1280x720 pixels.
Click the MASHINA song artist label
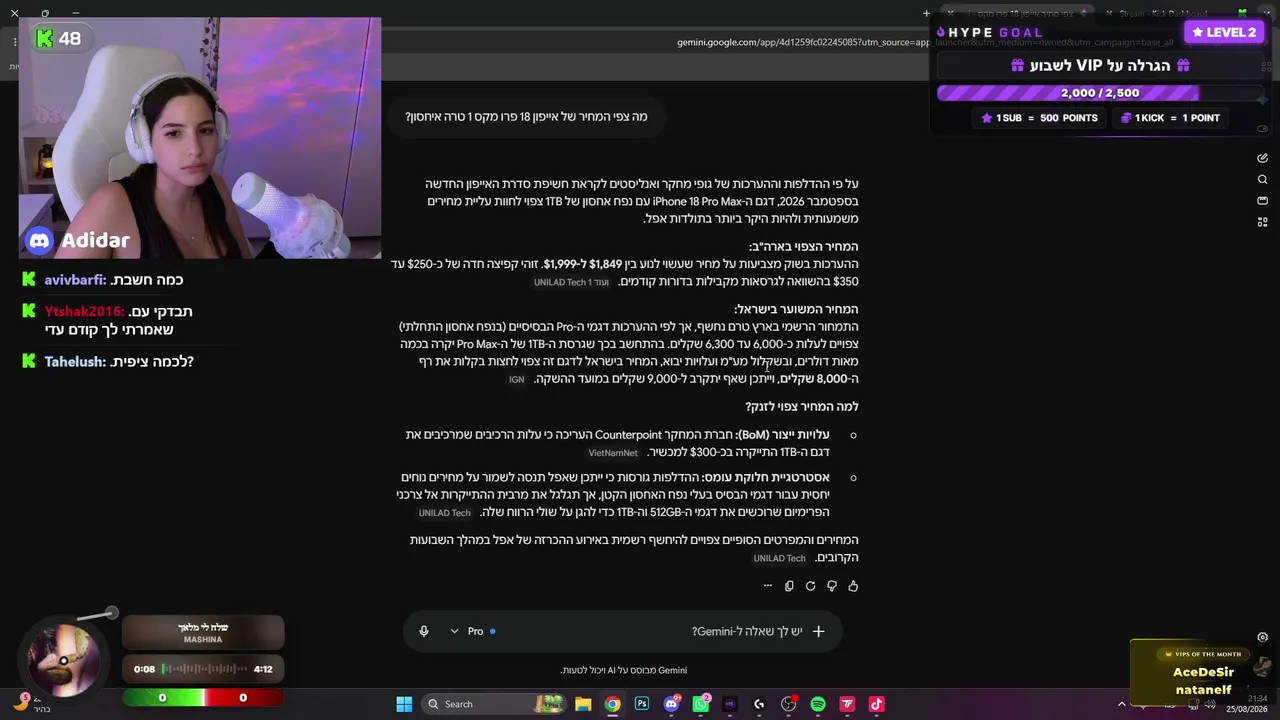(x=203, y=639)
